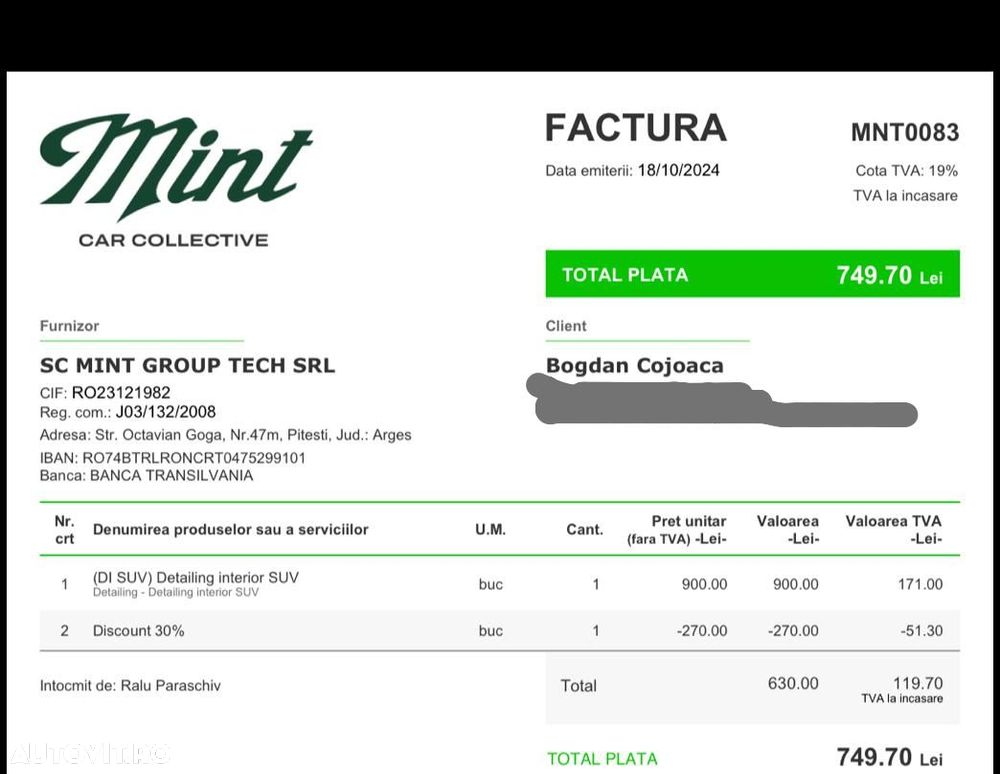The height and width of the screenshot is (774, 1000).
Task: Click the Detailing interior SUV line item
Action: point(195,578)
